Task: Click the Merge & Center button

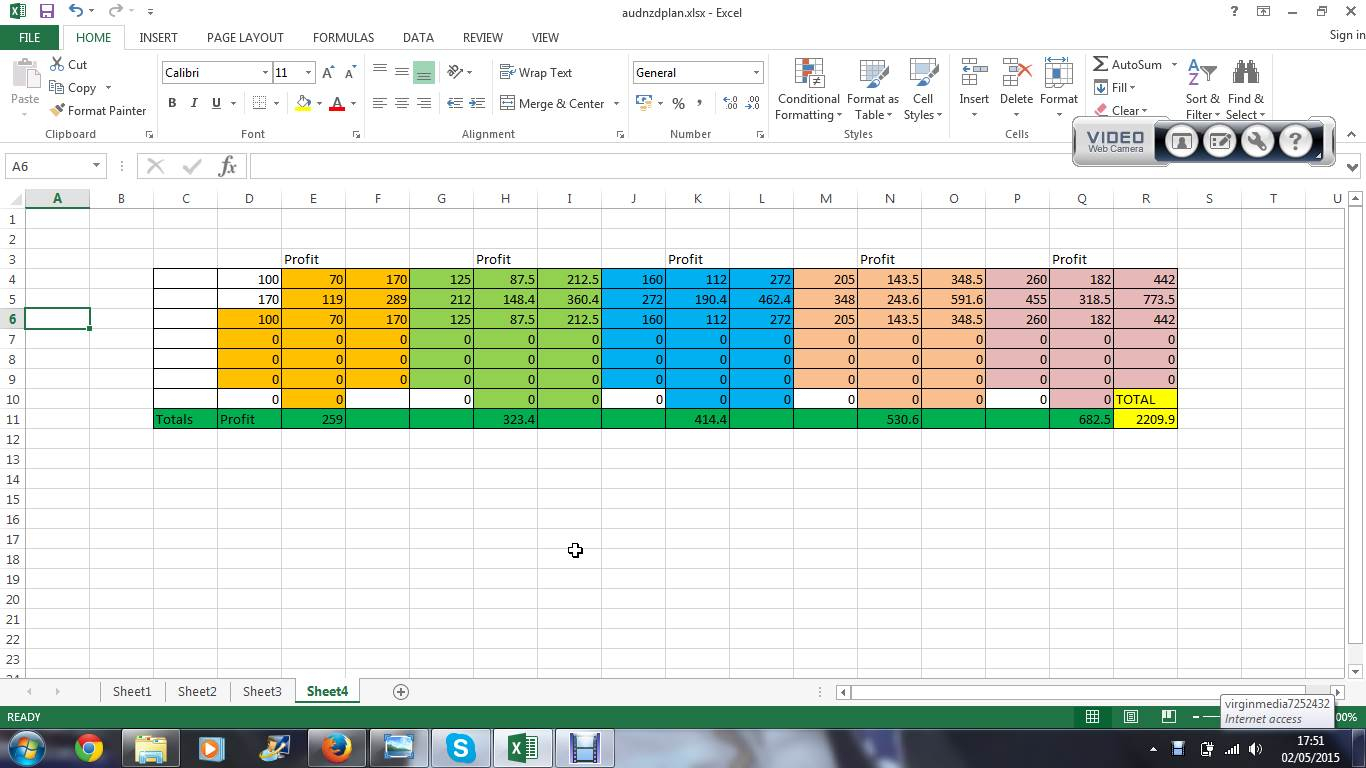Action: (x=552, y=103)
